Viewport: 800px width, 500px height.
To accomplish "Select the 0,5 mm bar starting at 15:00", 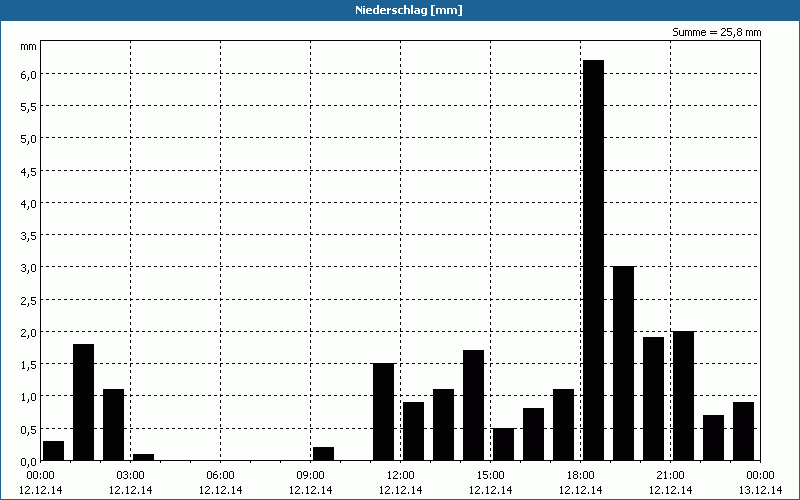I will [x=504, y=444].
